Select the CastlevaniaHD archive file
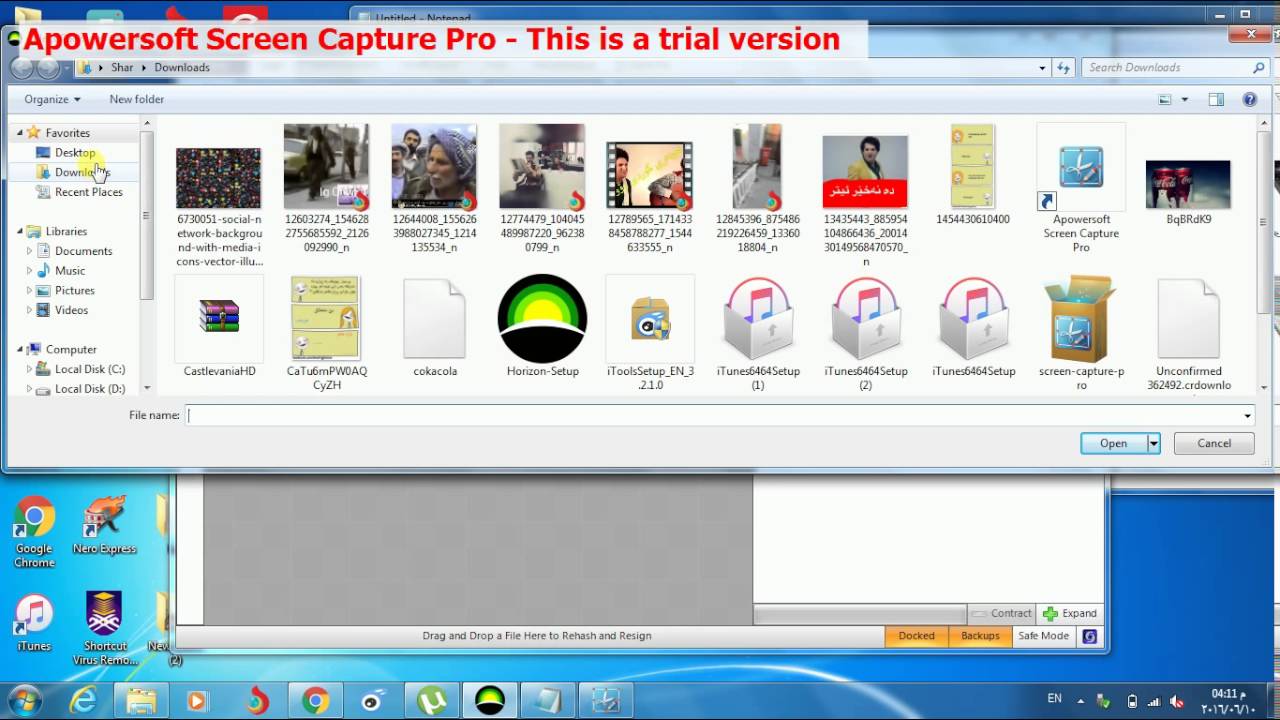 tap(219, 327)
